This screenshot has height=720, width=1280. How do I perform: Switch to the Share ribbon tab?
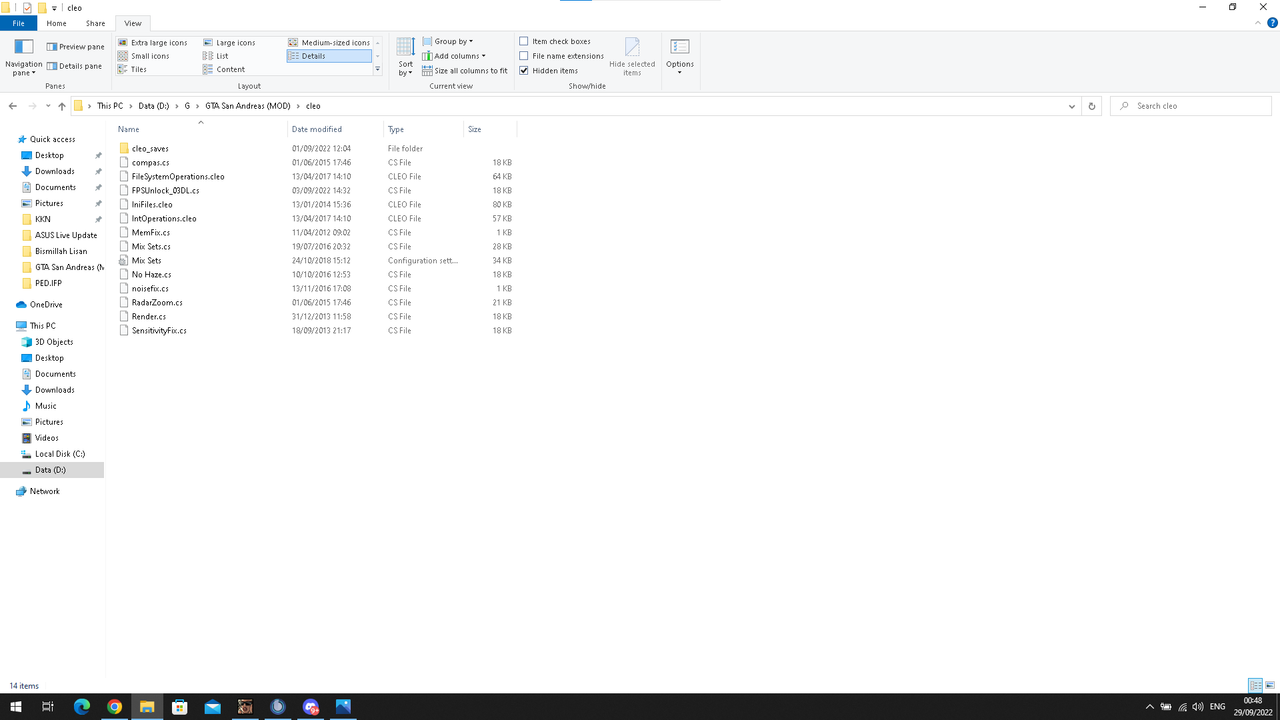coord(95,23)
